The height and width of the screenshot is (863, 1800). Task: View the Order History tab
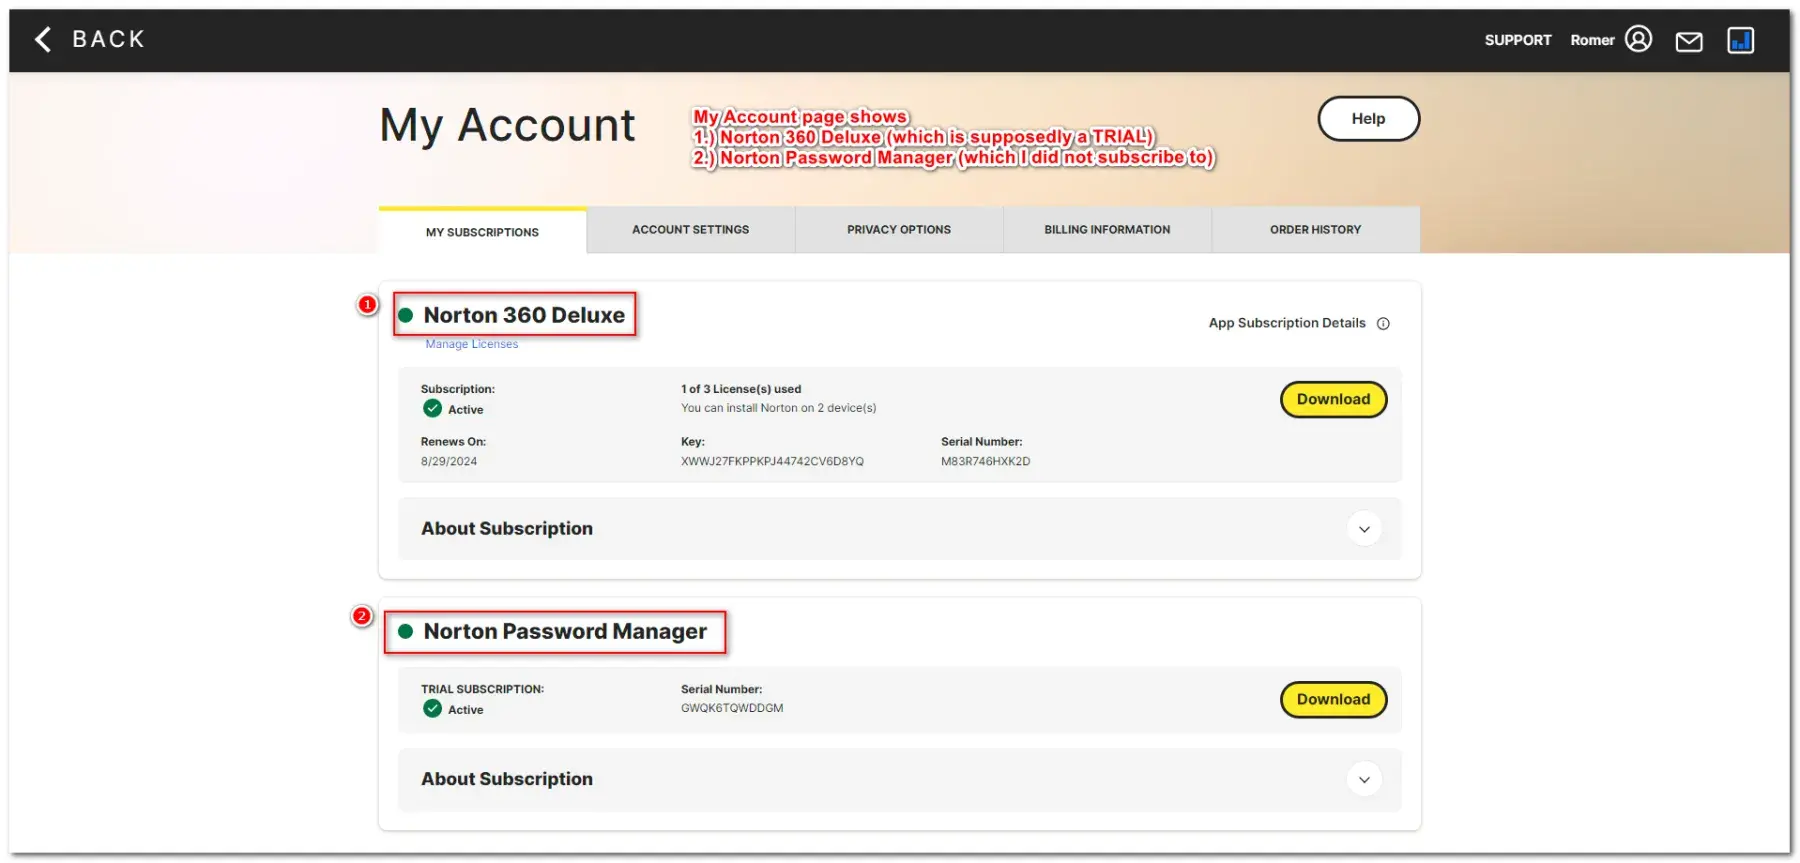(x=1315, y=230)
